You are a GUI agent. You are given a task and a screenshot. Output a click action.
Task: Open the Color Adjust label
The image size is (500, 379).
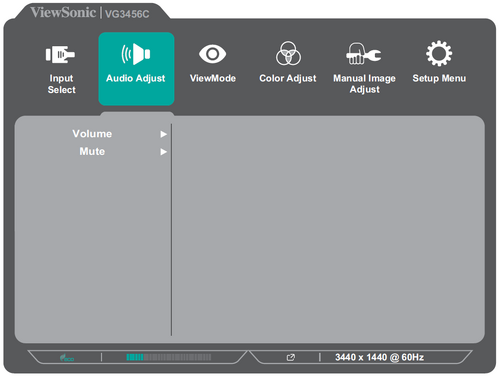click(x=288, y=78)
